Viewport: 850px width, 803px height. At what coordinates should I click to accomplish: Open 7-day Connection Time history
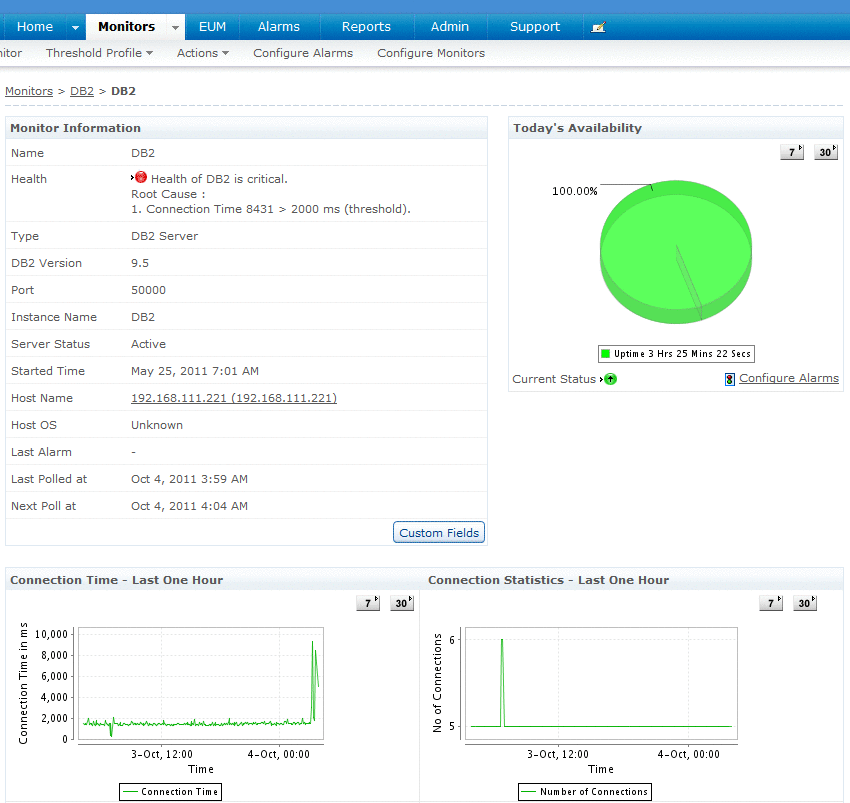tap(368, 603)
